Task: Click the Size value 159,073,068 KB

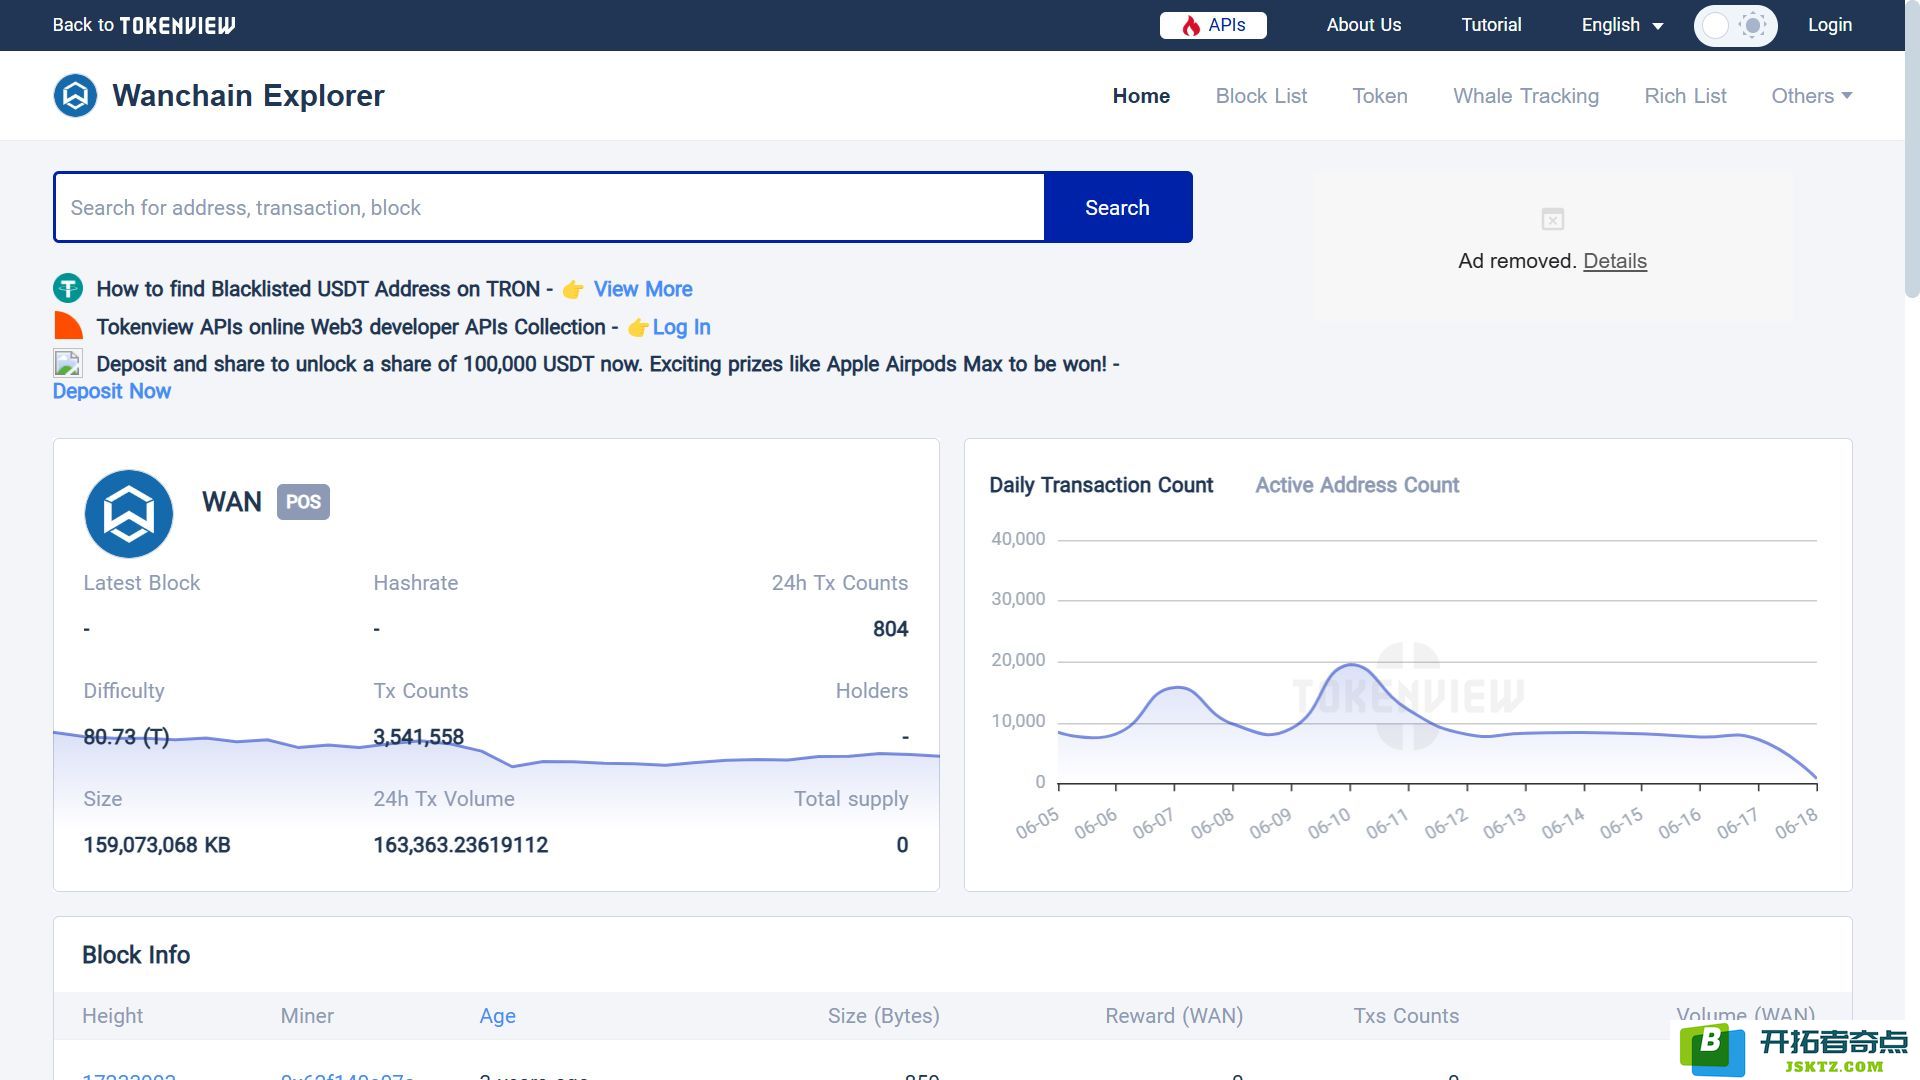Action: 157,845
